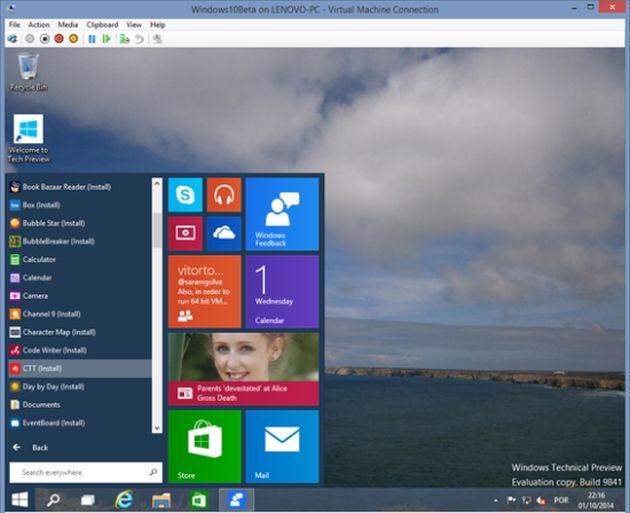Click the app list scroll up arrow
Viewport: 630px width, 513px height.
157,183
